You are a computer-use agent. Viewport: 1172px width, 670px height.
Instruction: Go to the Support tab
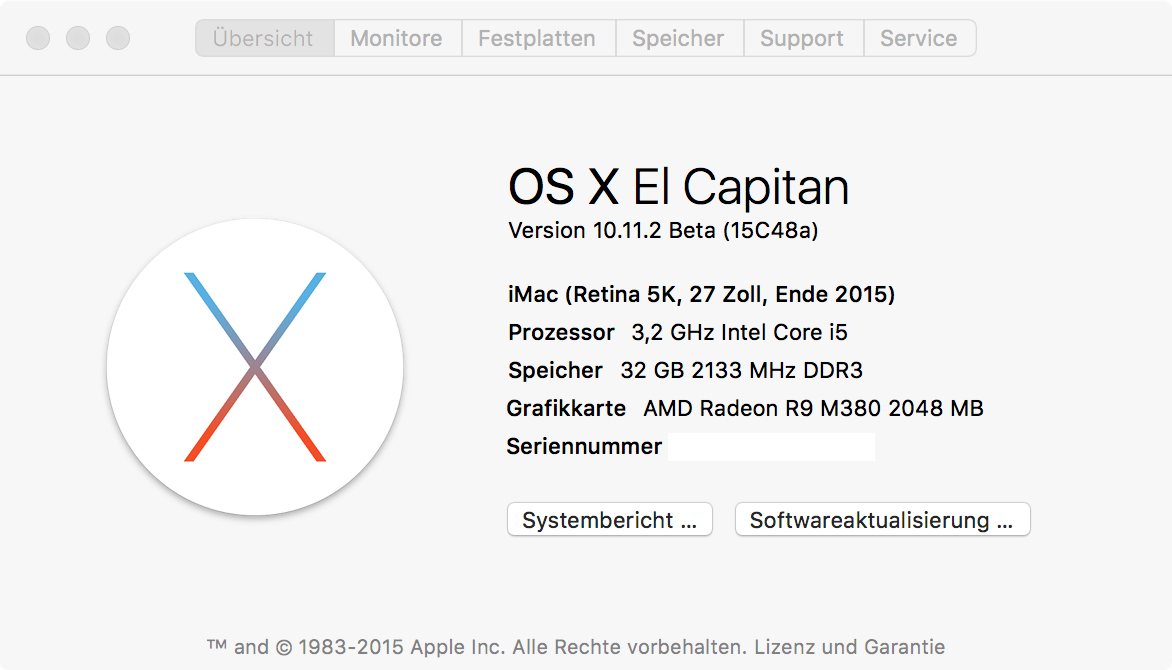click(x=802, y=39)
